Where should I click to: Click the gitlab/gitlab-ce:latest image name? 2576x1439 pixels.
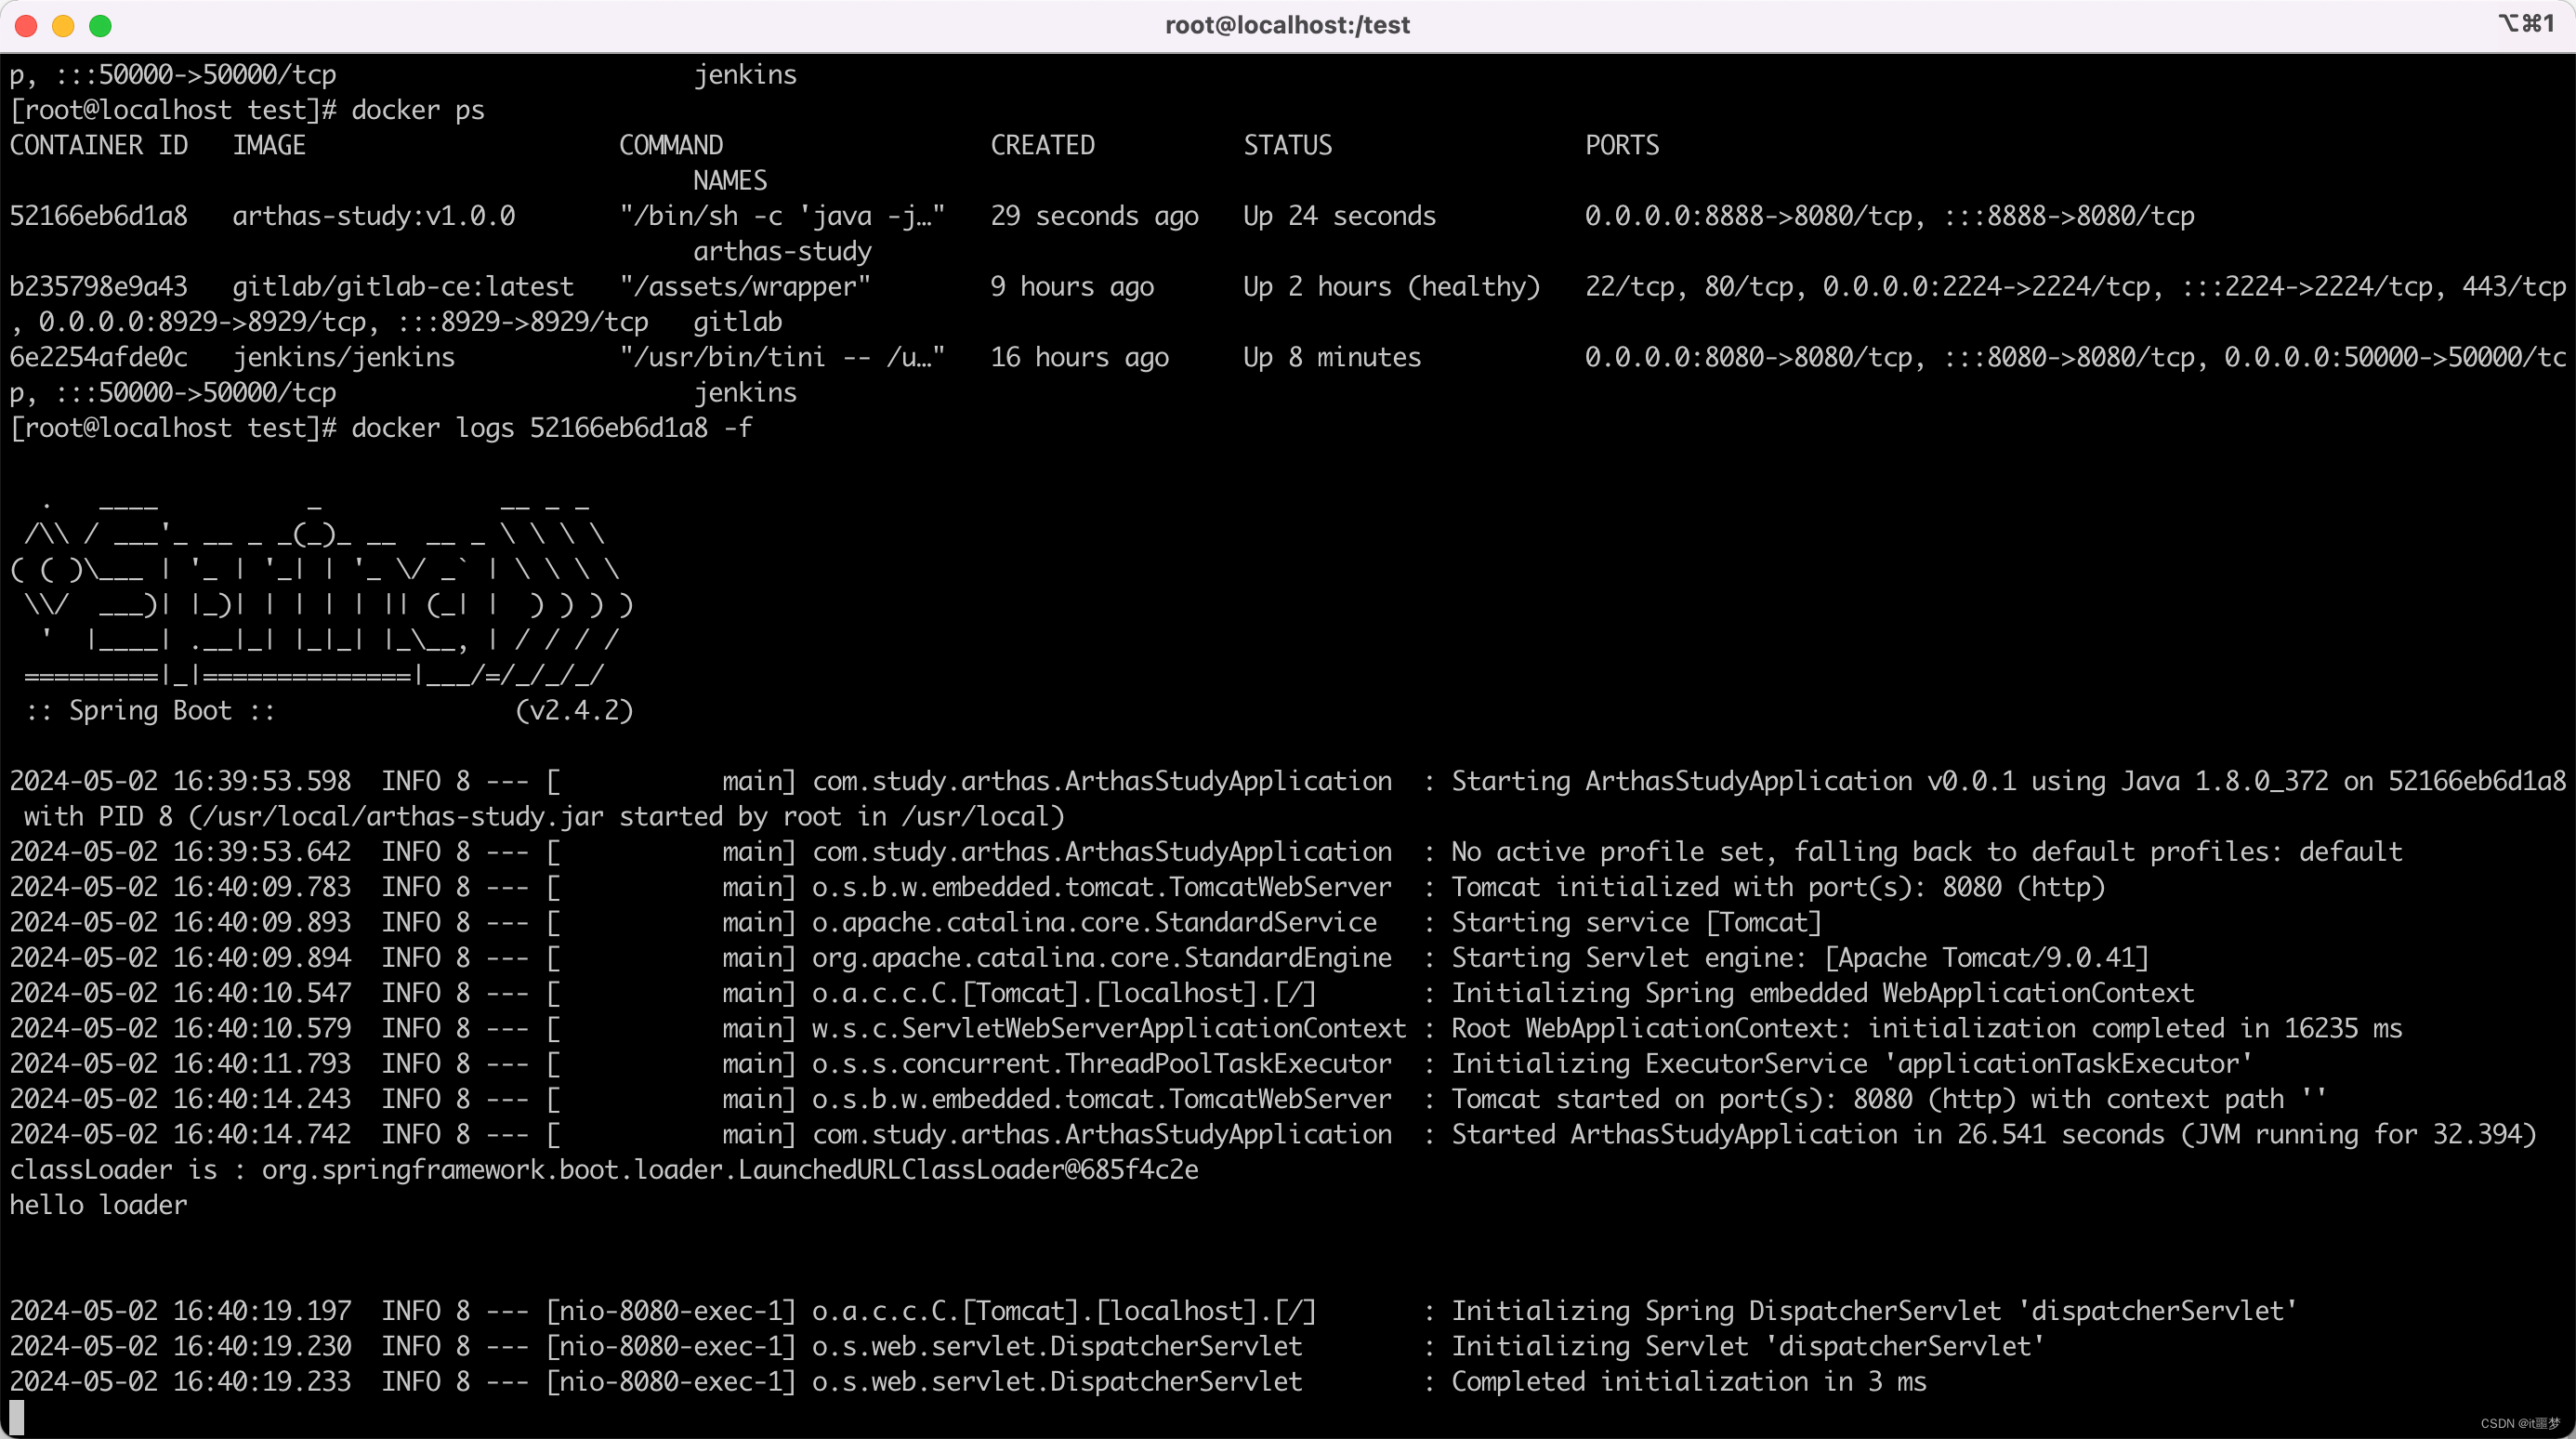coord(403,287)
